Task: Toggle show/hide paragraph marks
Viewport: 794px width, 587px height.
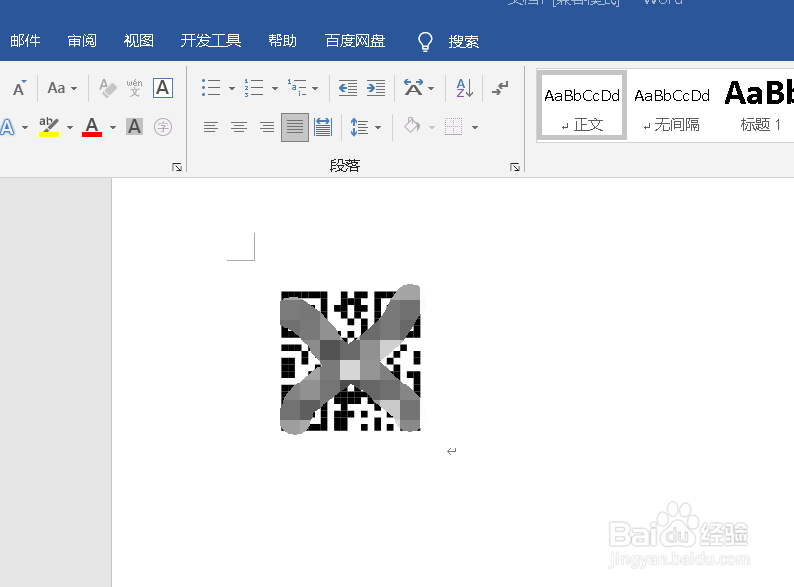Action: pos(500,88)
